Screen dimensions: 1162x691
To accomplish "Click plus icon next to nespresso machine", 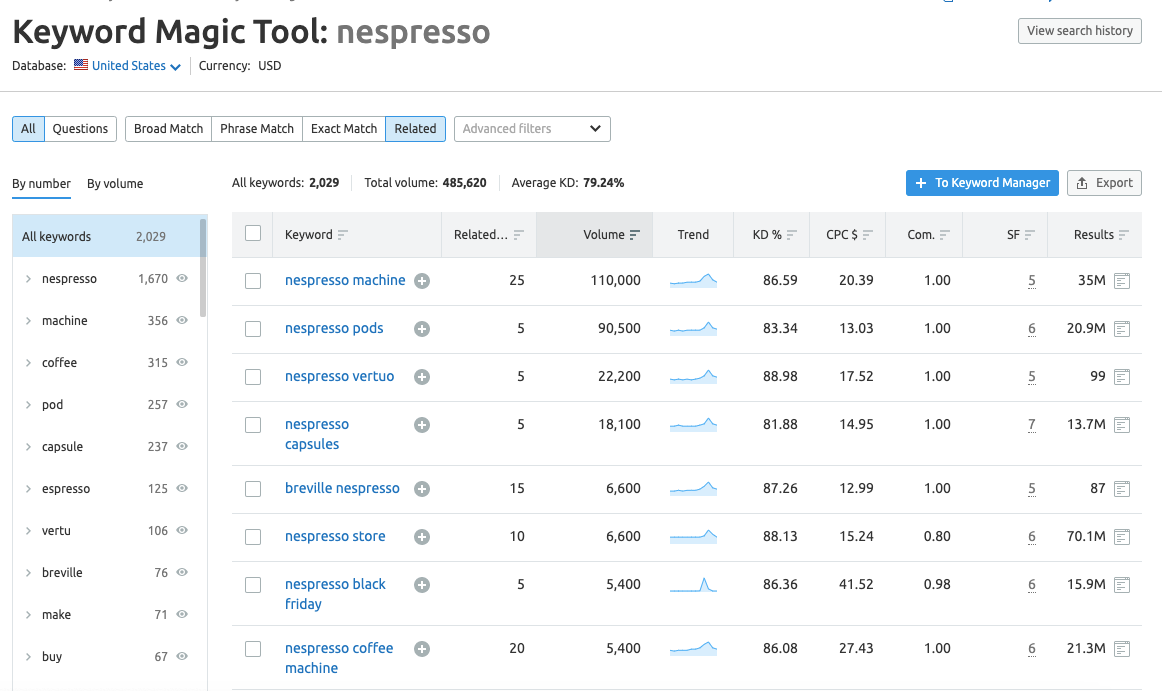I will pos(422,281).
